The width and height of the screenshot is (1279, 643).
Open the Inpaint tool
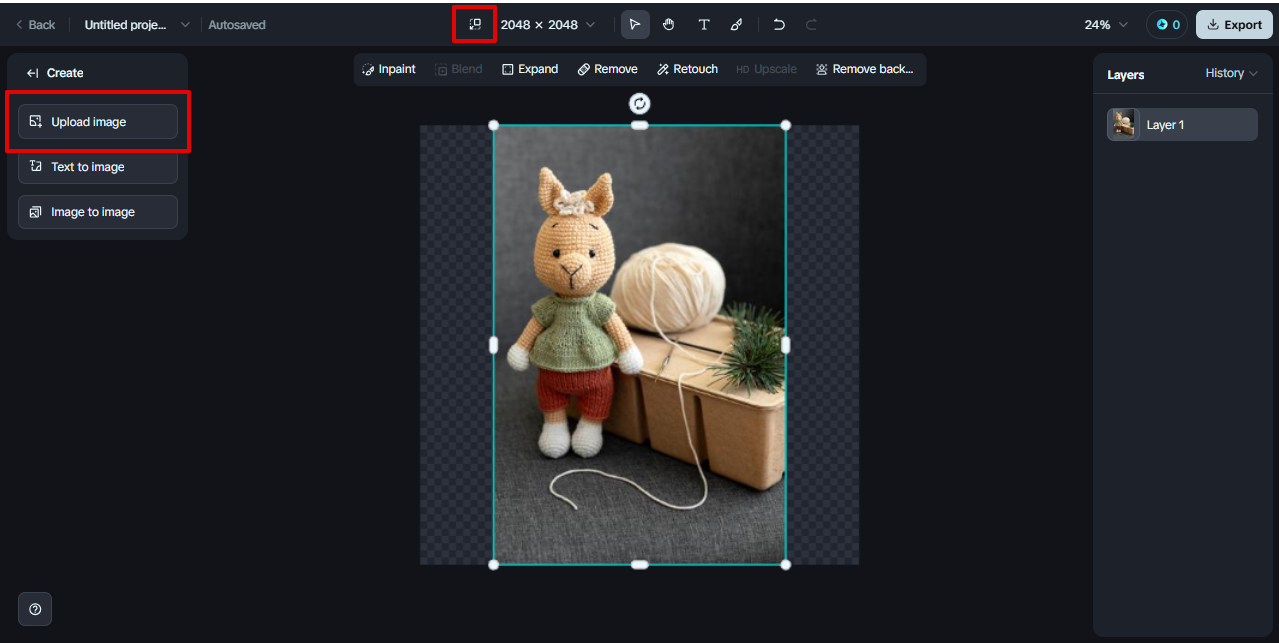pyautogui.click(x=389, y=69)
